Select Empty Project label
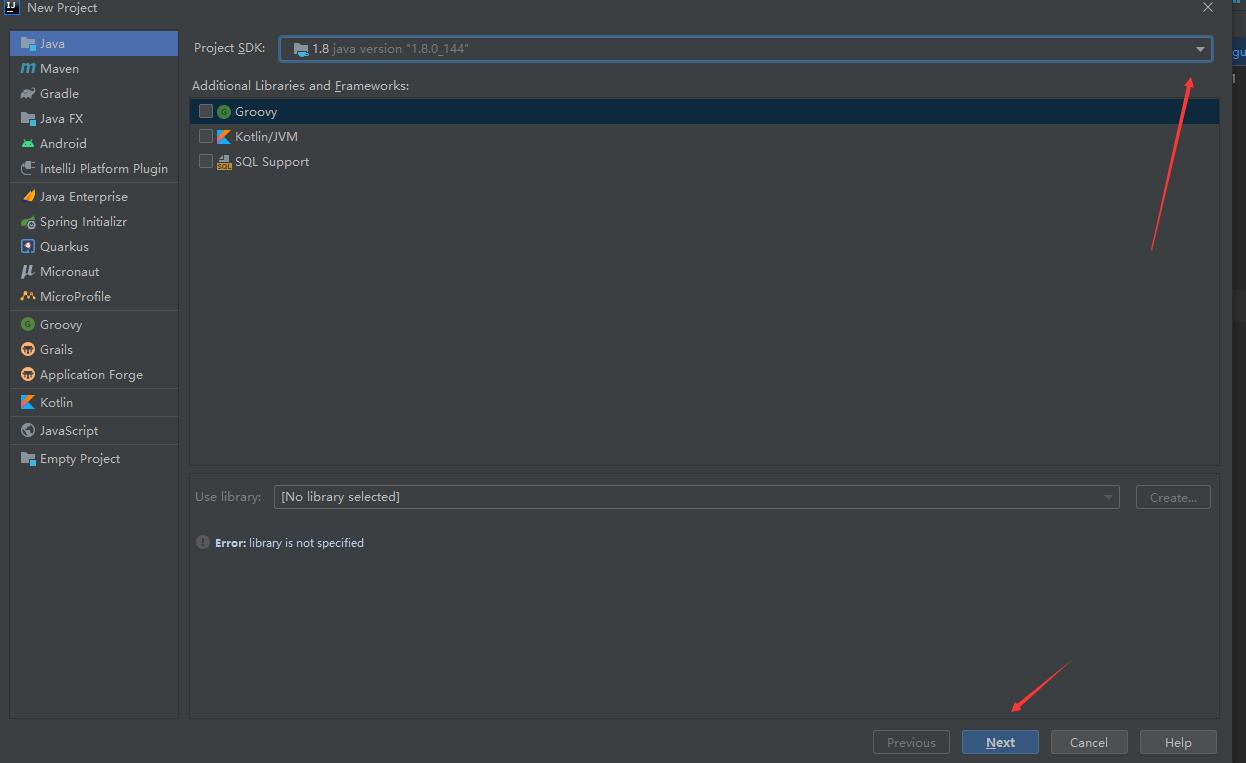The height and width of the screenshot is (763, 1246). (80, 459)
